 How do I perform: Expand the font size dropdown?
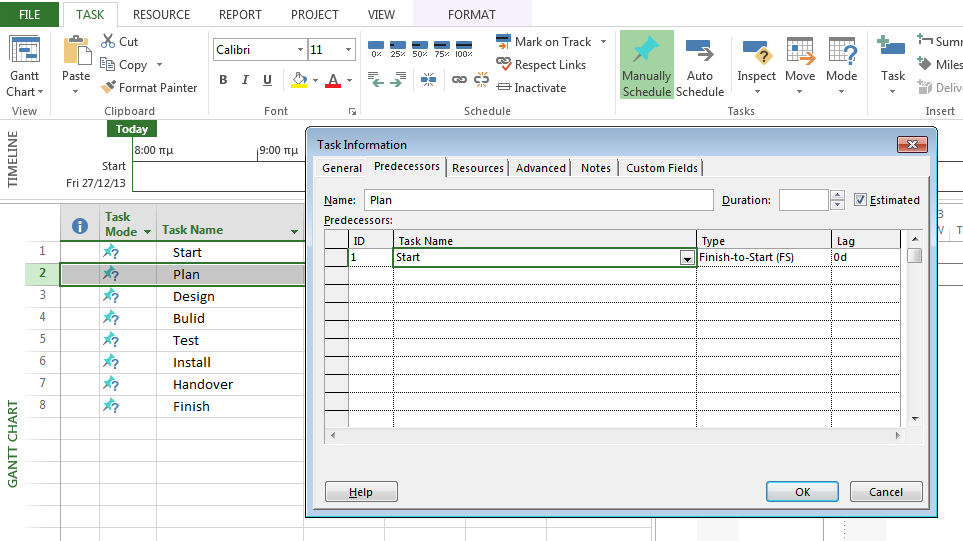tap(348, 49)
